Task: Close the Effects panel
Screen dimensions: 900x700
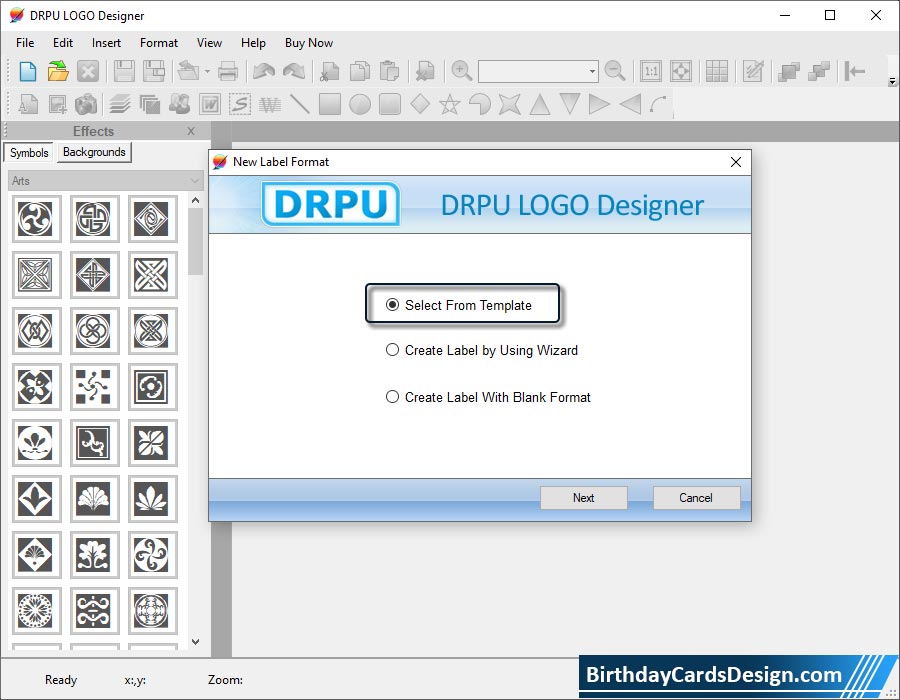Action: coord(191,131)
